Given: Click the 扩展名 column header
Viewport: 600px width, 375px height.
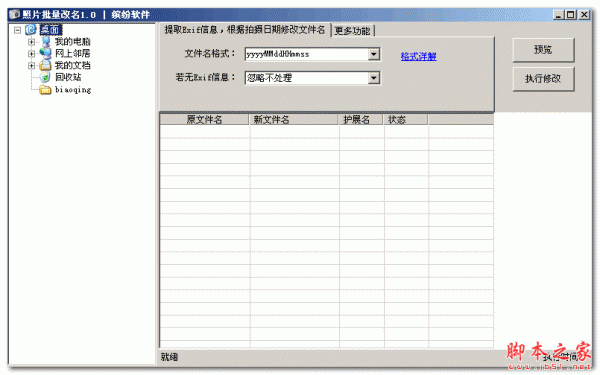Looking at the screenshot, I should pos(360,119).
